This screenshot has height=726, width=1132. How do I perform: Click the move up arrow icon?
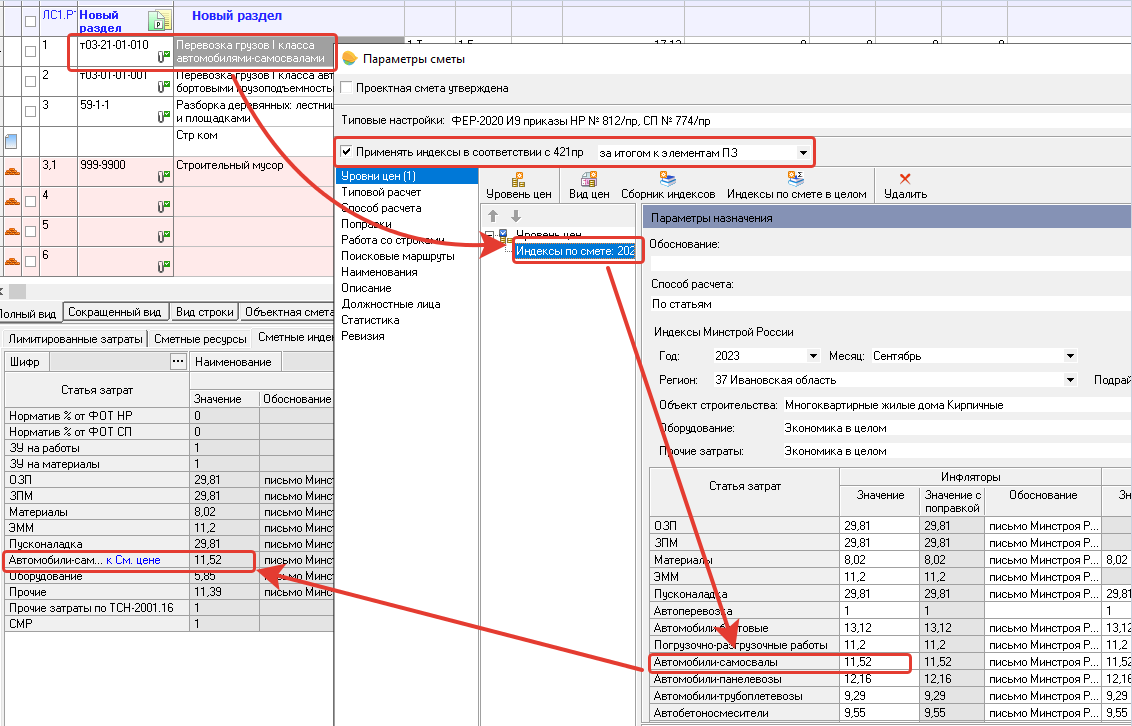493,216
